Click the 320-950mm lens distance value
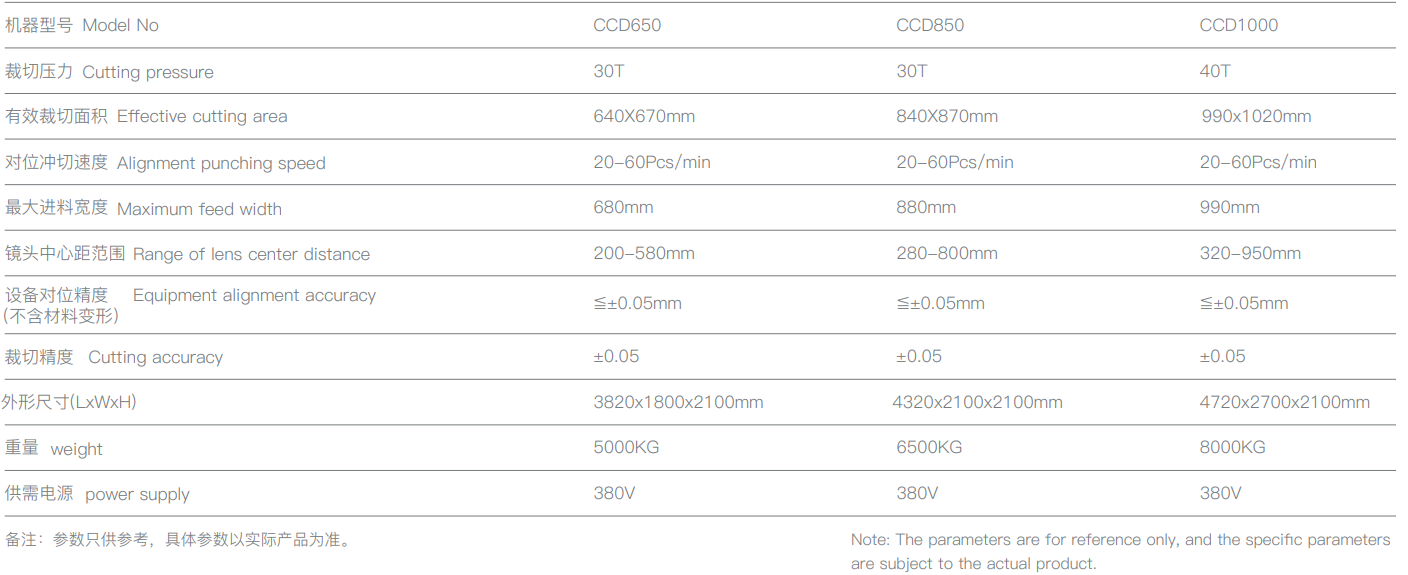The width and height of the screenshot is (1408, 575). (x=1250, y=254)
